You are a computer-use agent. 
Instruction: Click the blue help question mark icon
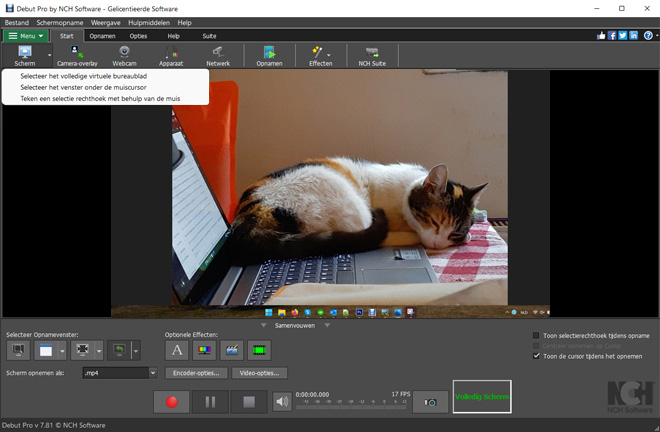click(x=648, y=36)
